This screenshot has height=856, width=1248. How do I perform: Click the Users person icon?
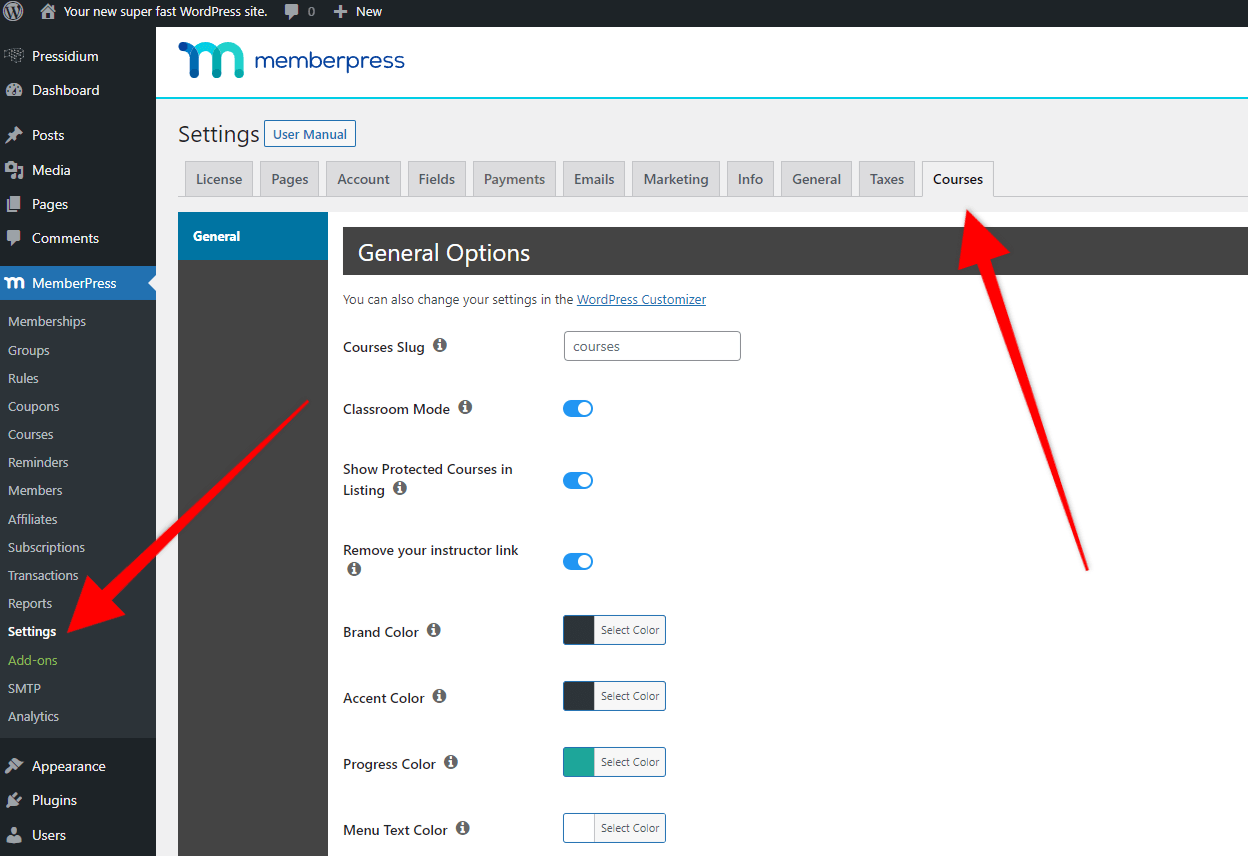[14, 835]
